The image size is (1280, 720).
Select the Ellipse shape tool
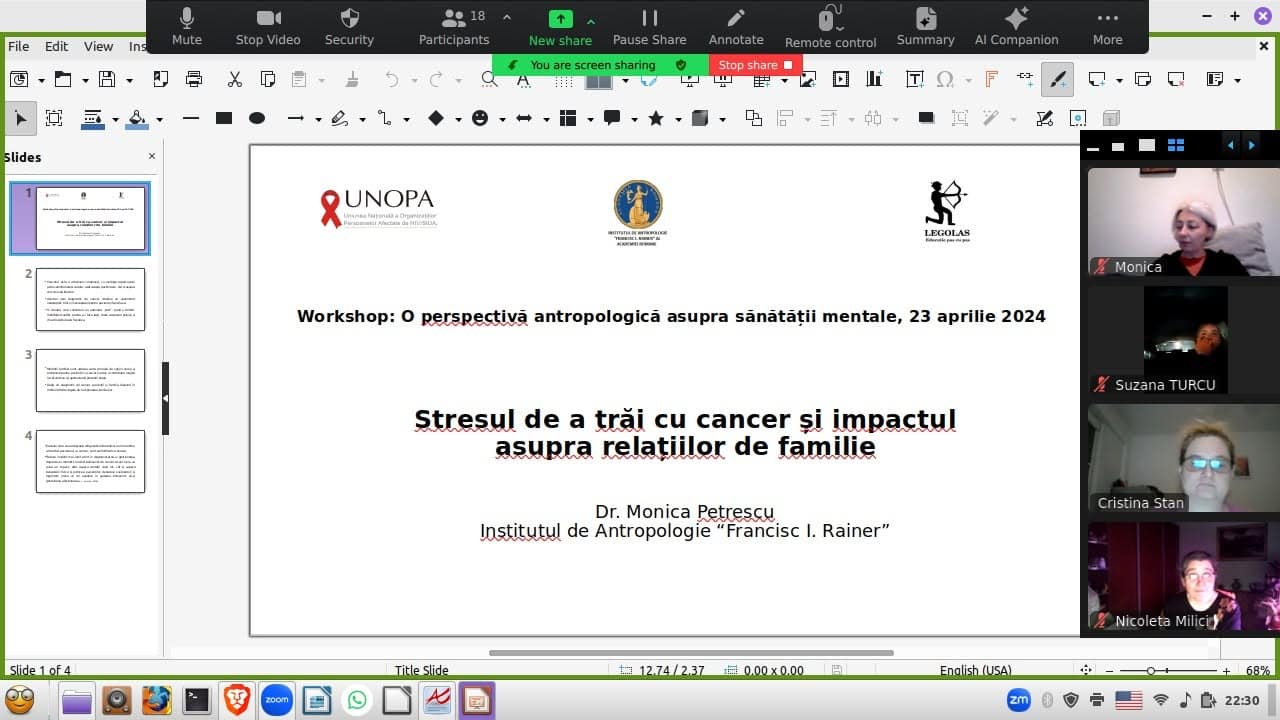click(257, 118)
